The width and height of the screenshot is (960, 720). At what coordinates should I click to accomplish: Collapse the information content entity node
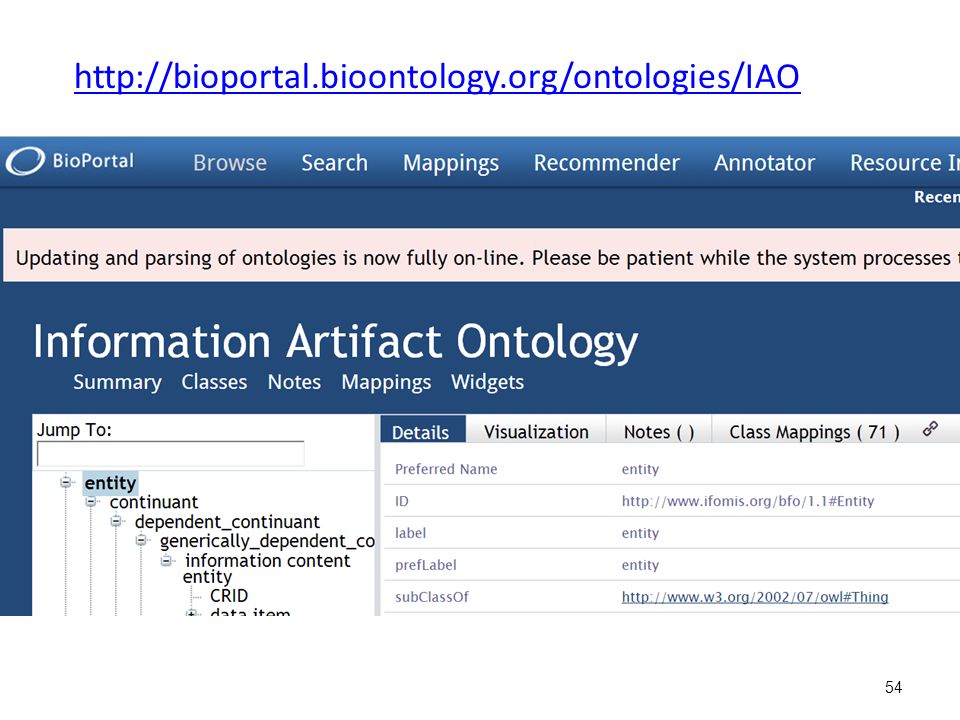click(167, 561)
